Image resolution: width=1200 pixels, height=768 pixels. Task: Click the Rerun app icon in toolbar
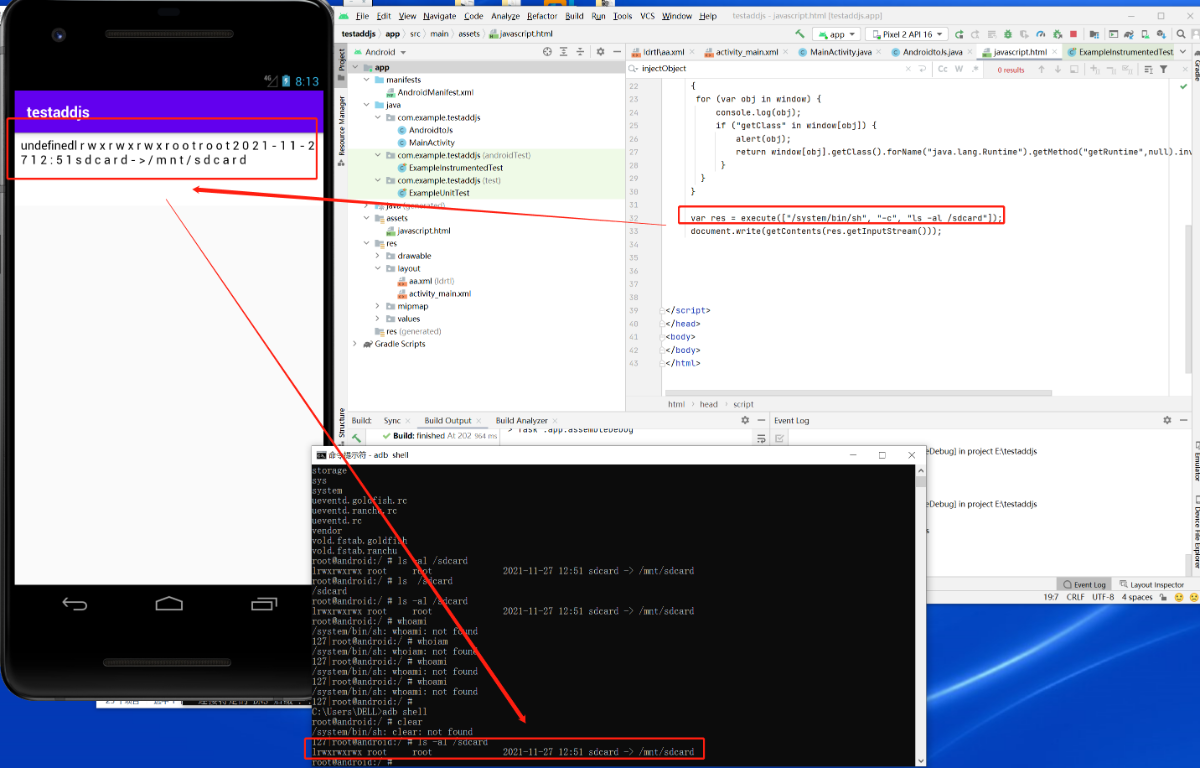[x=959, y=34]
